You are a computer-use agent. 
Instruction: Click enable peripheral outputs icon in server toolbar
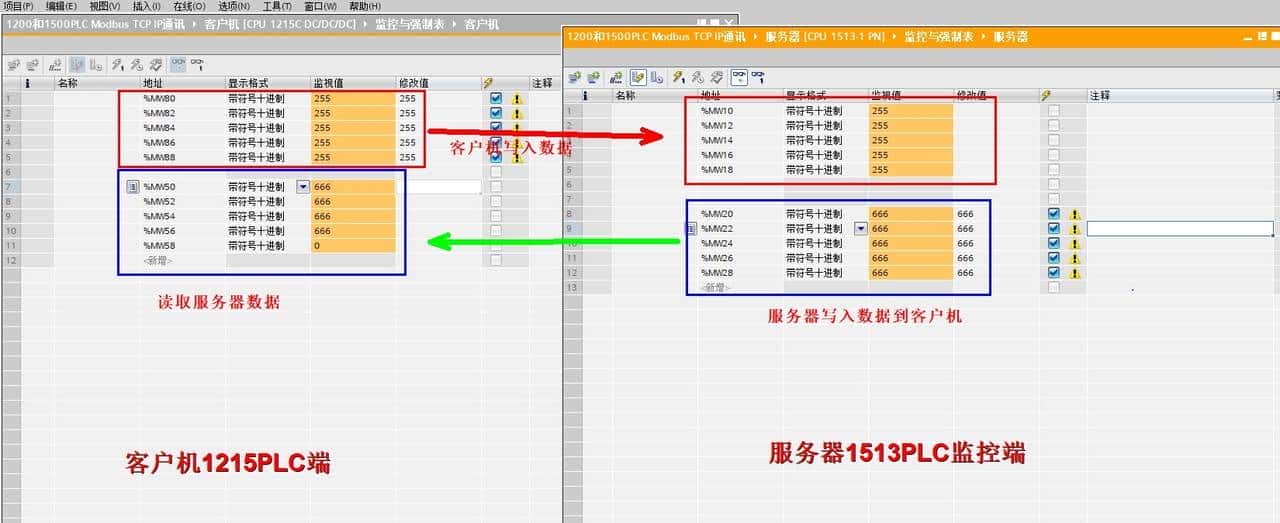[x=717, y=76]
